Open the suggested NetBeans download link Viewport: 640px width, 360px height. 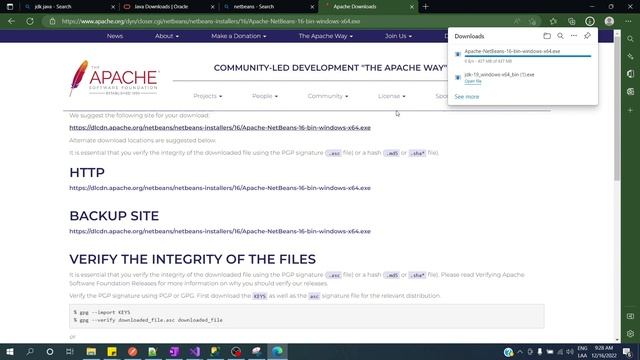[220, 127]
